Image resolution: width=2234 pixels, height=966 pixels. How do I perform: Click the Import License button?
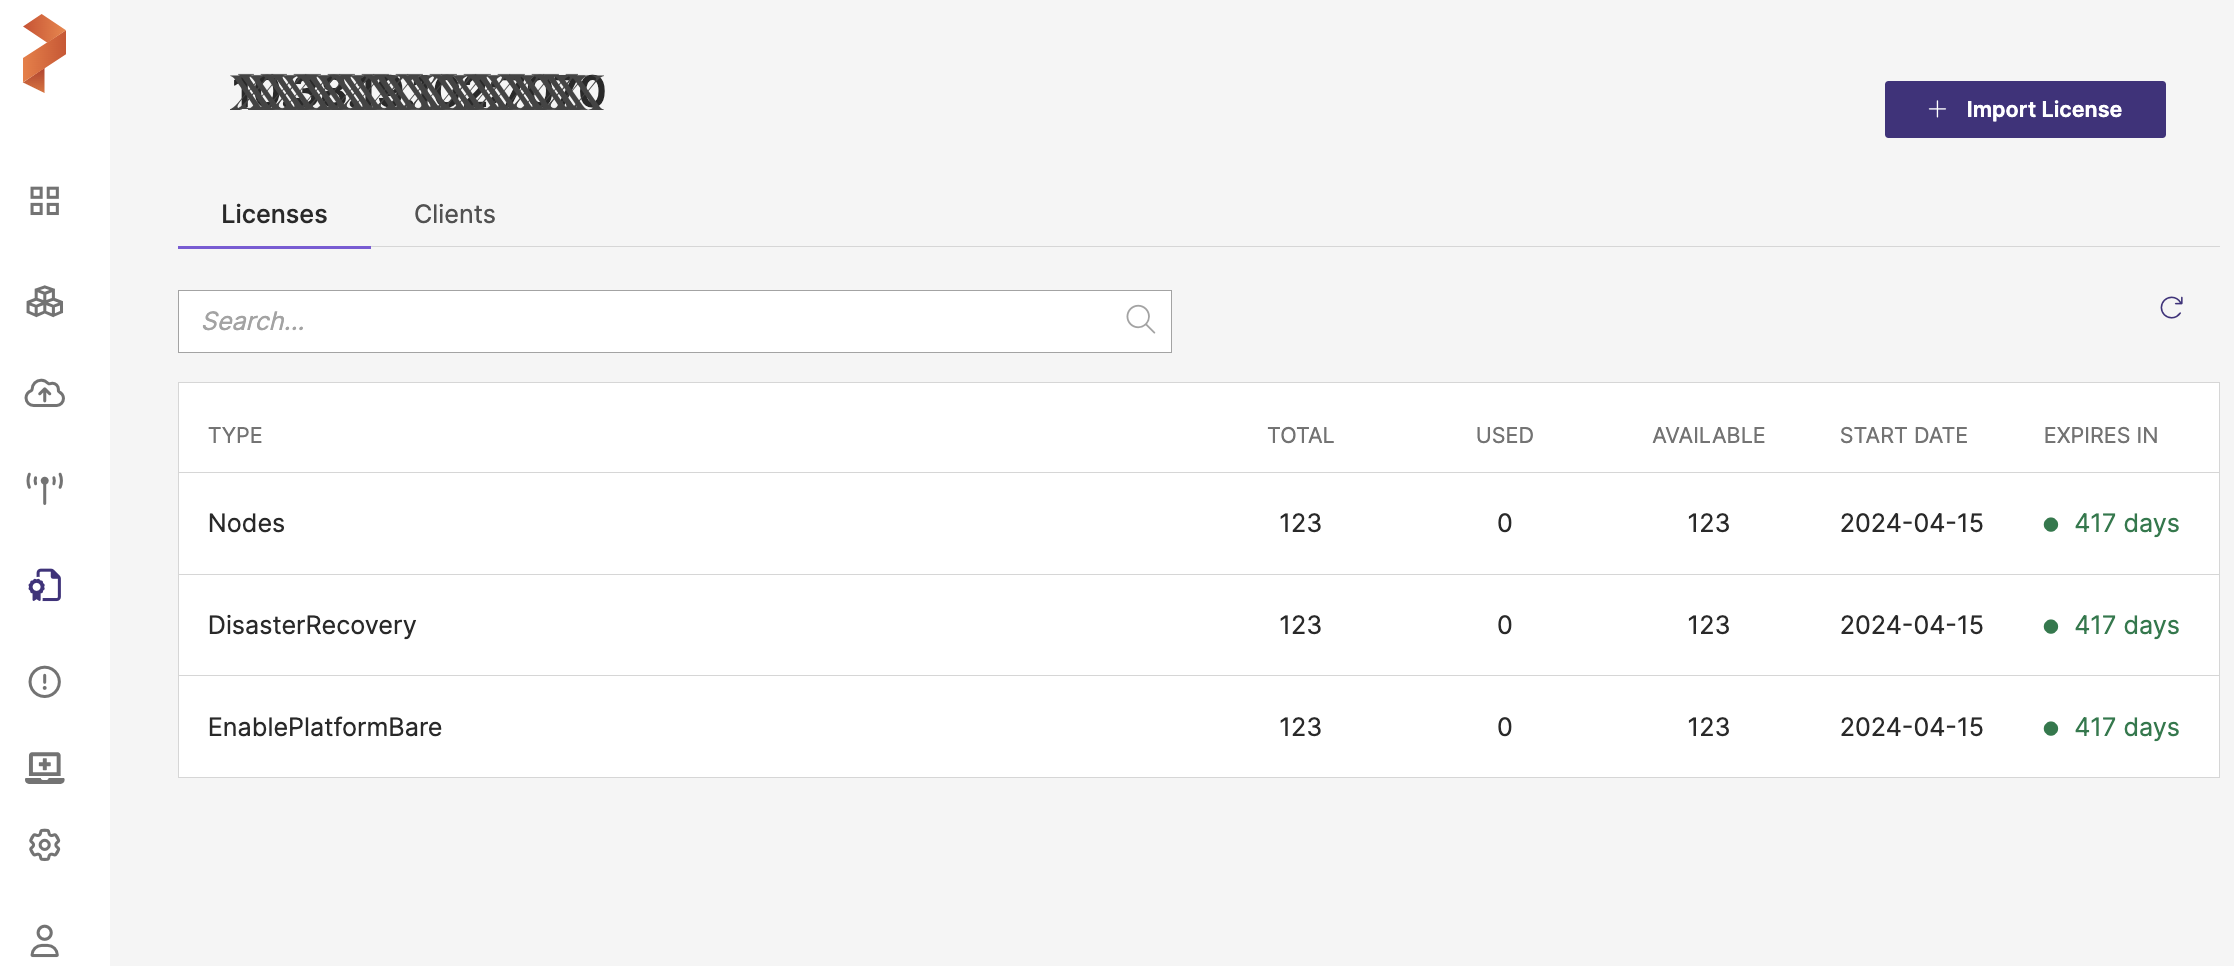[2024, 109]
